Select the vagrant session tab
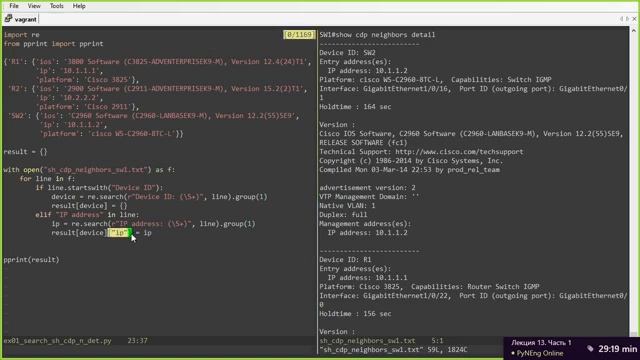Viewport: 640px width, 360px height. tap(21, 19)
